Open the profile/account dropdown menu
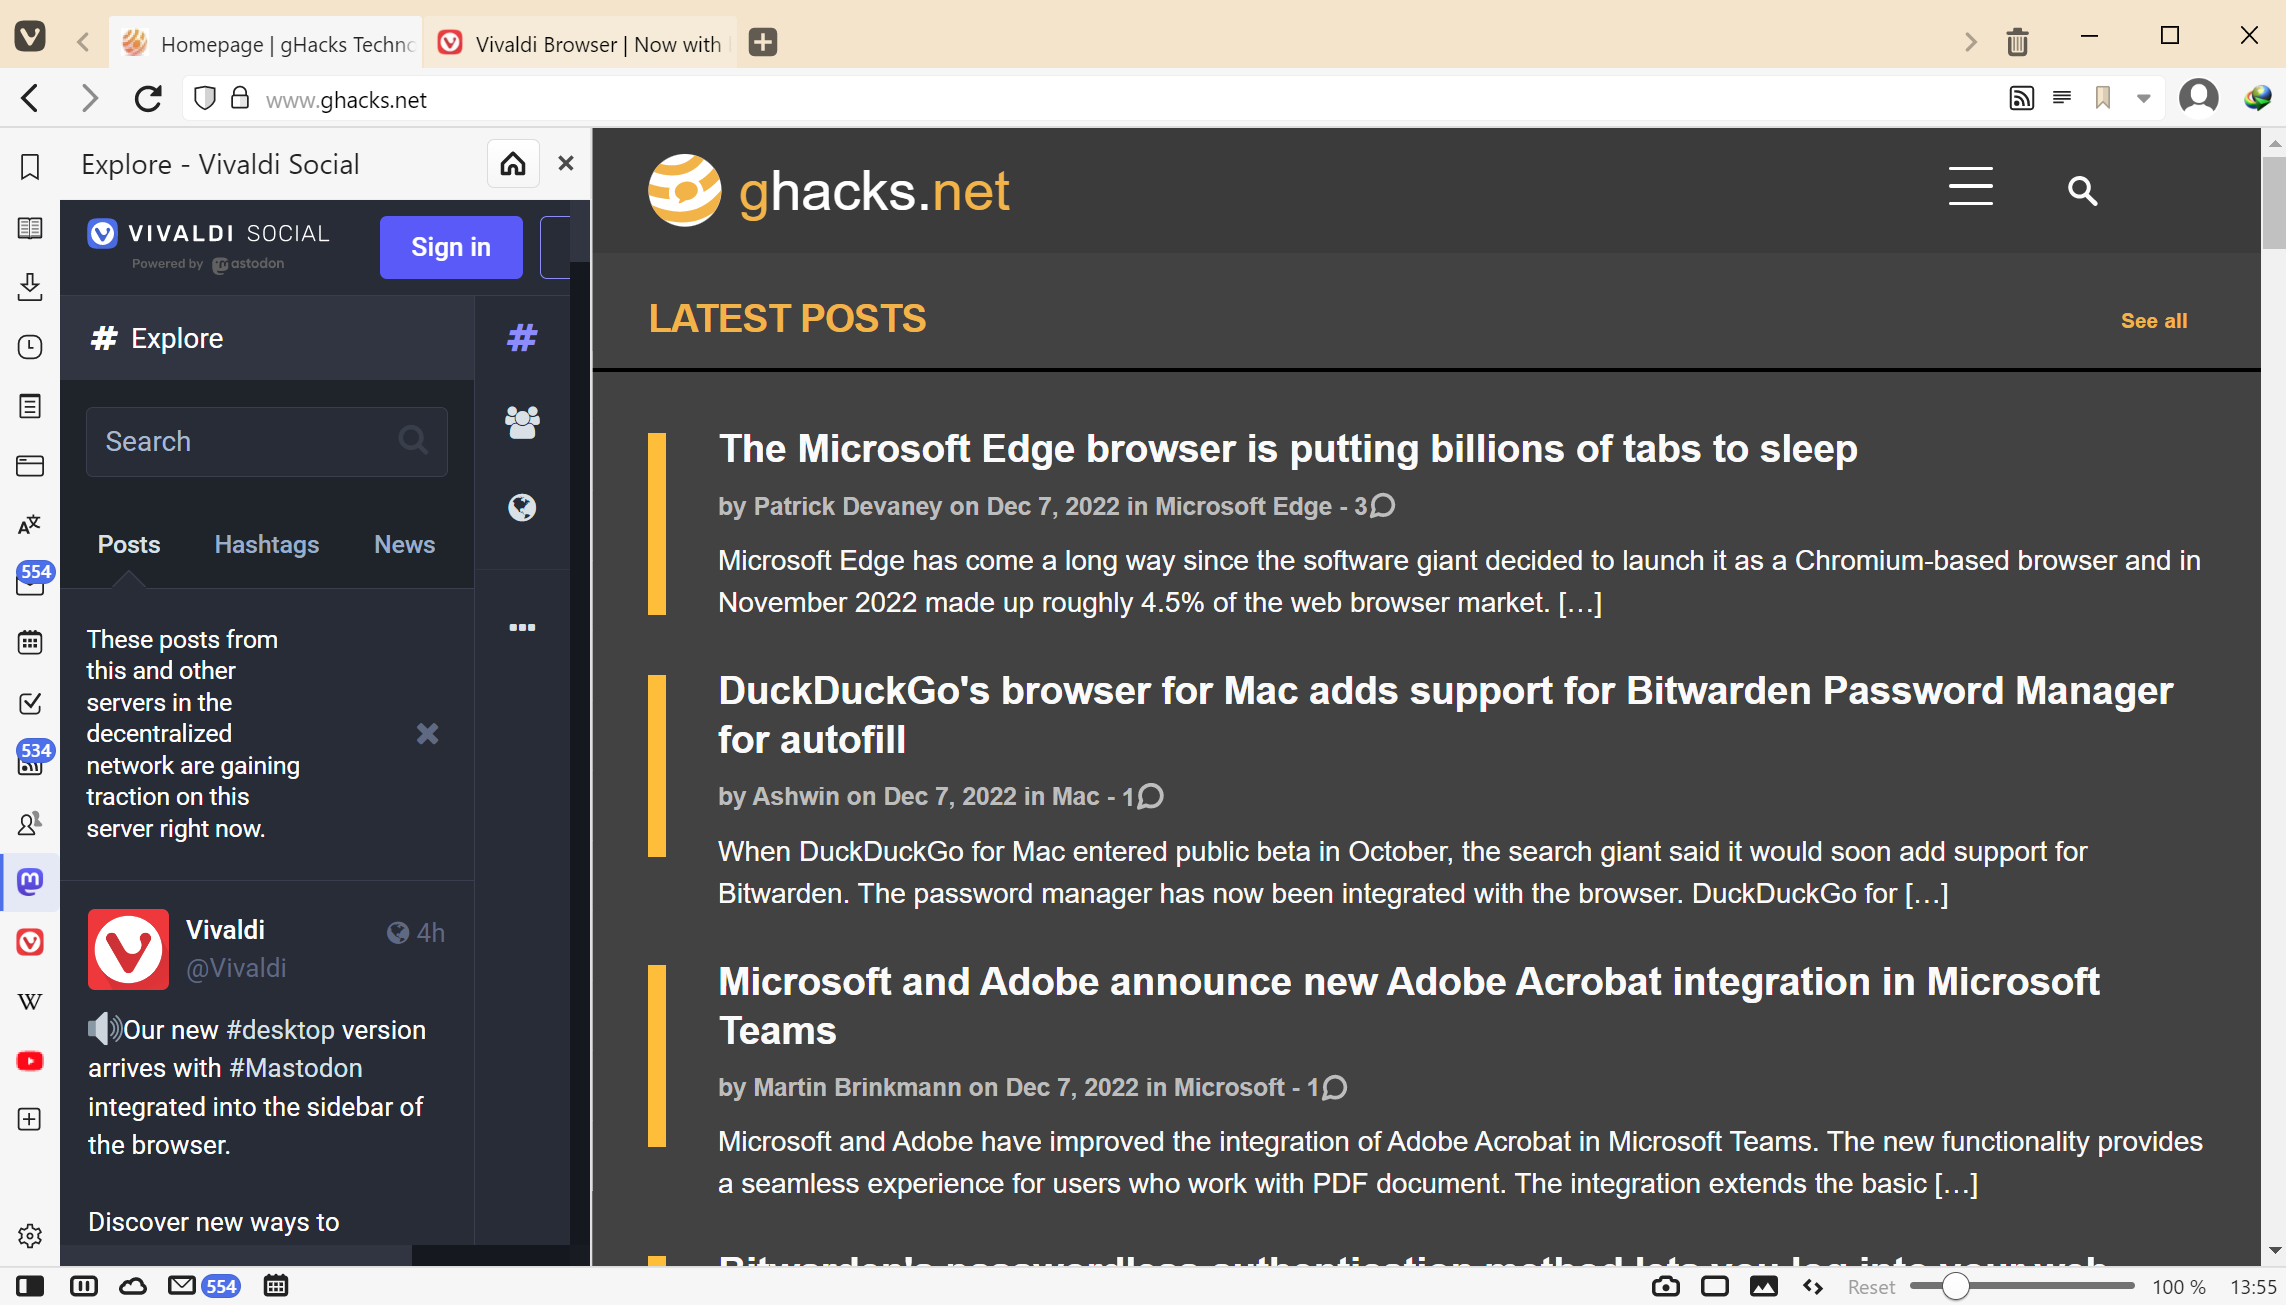Image resolution: width=2286 pixels, height=1305 pixels. pos(2200,99)
